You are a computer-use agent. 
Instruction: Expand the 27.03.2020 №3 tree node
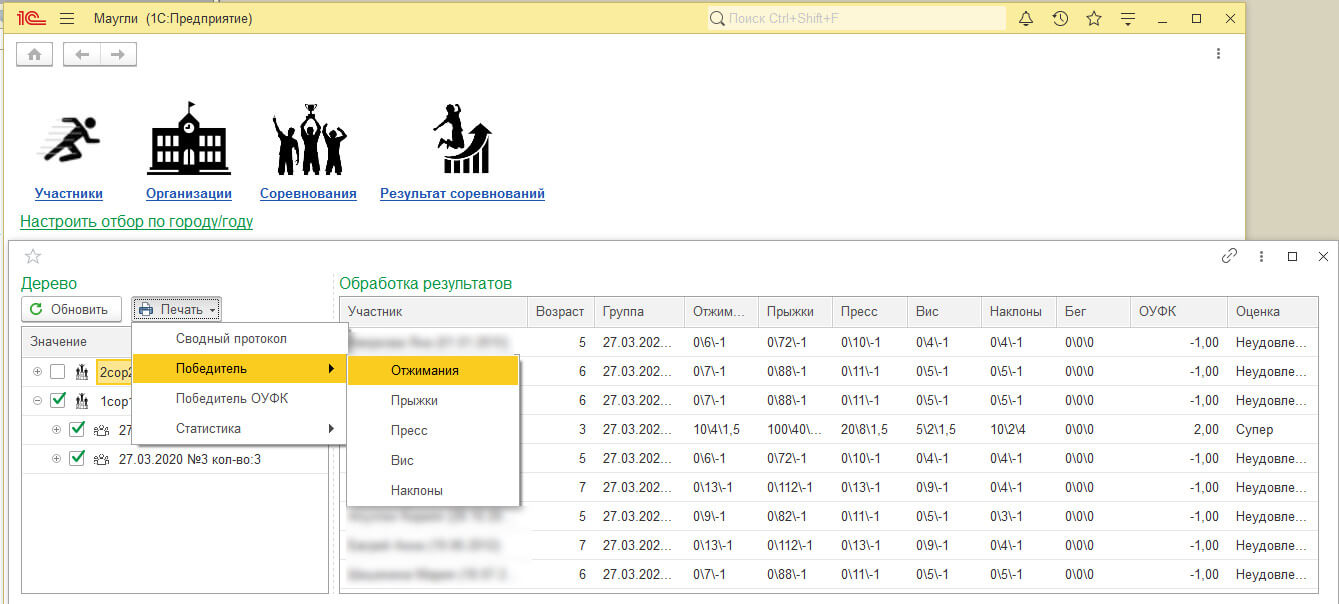[56, 459]
